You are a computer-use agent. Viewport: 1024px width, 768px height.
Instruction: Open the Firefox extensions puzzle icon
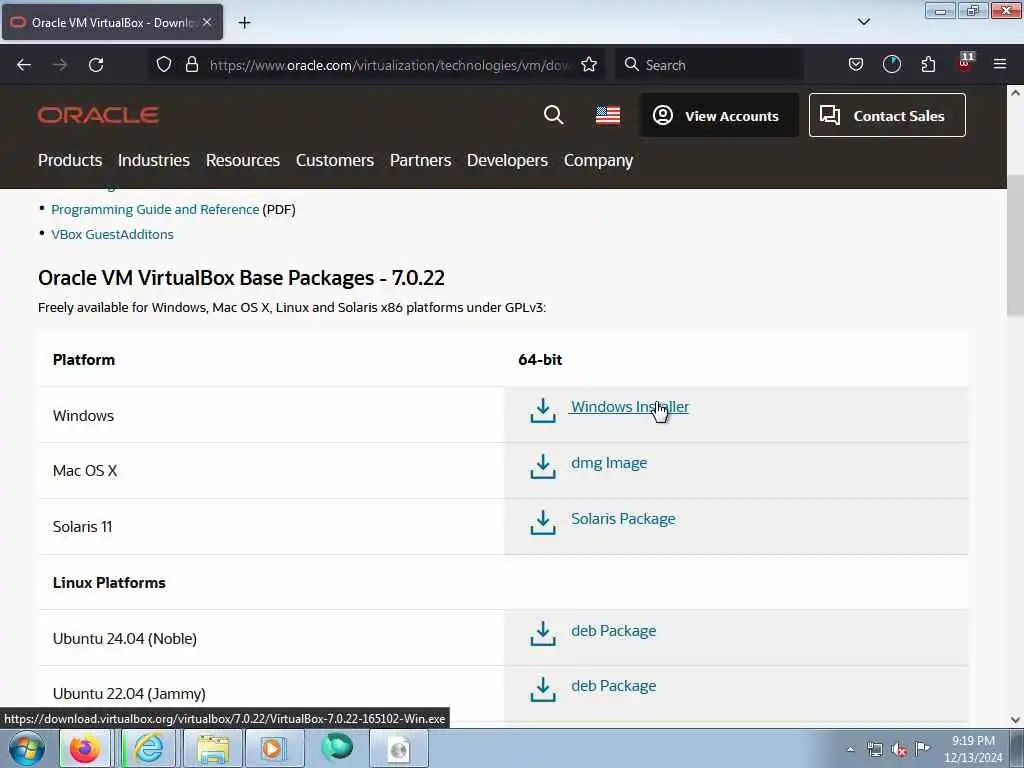928,65
